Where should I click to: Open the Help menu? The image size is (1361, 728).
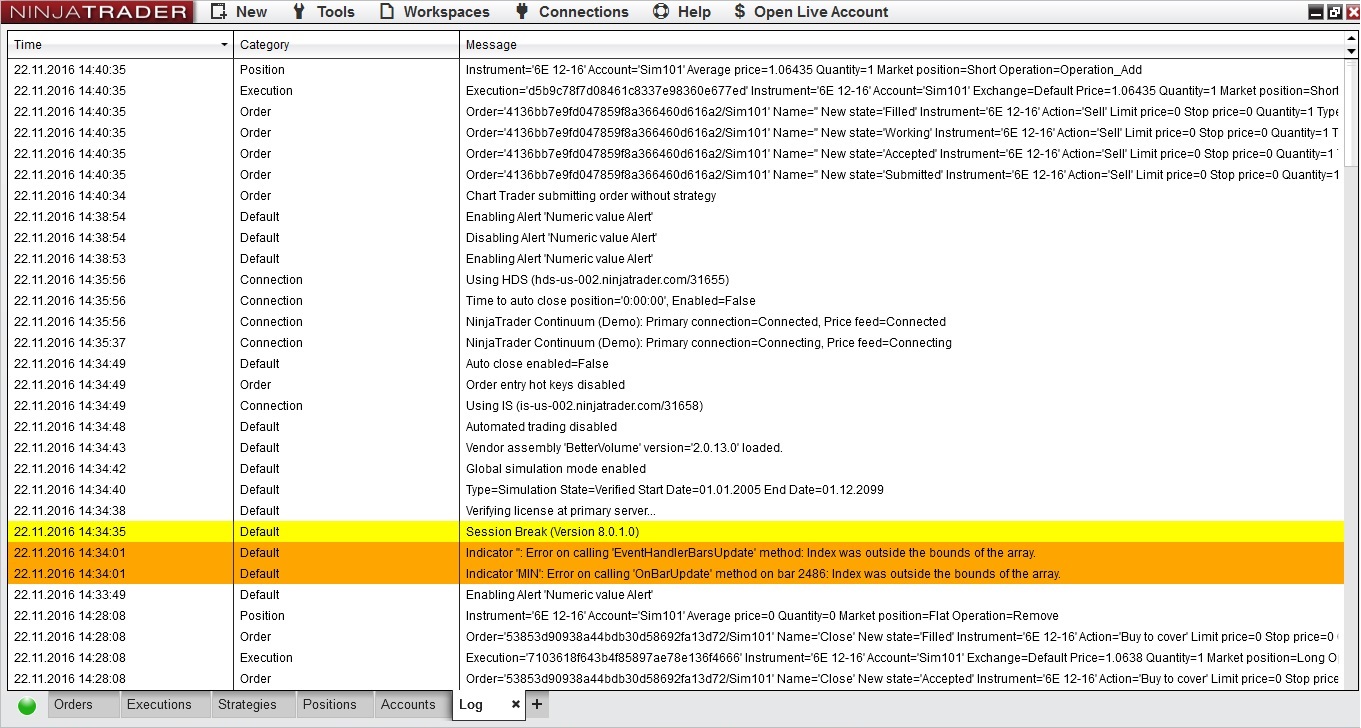tap(682, 12)
